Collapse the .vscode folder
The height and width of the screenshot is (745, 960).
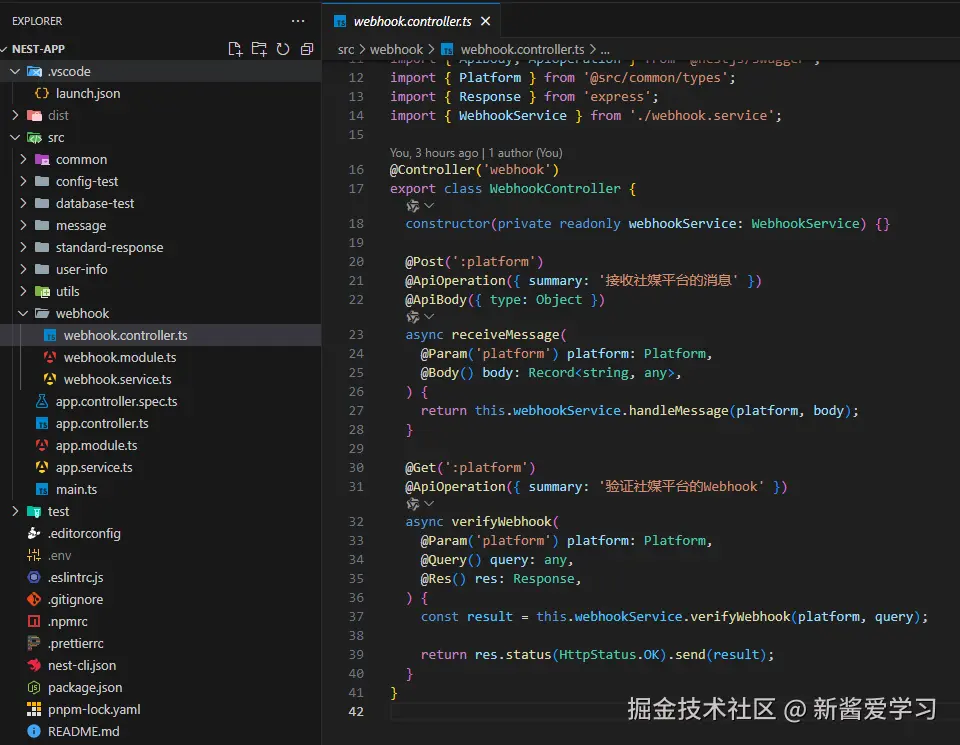click(x=15, y=72)
